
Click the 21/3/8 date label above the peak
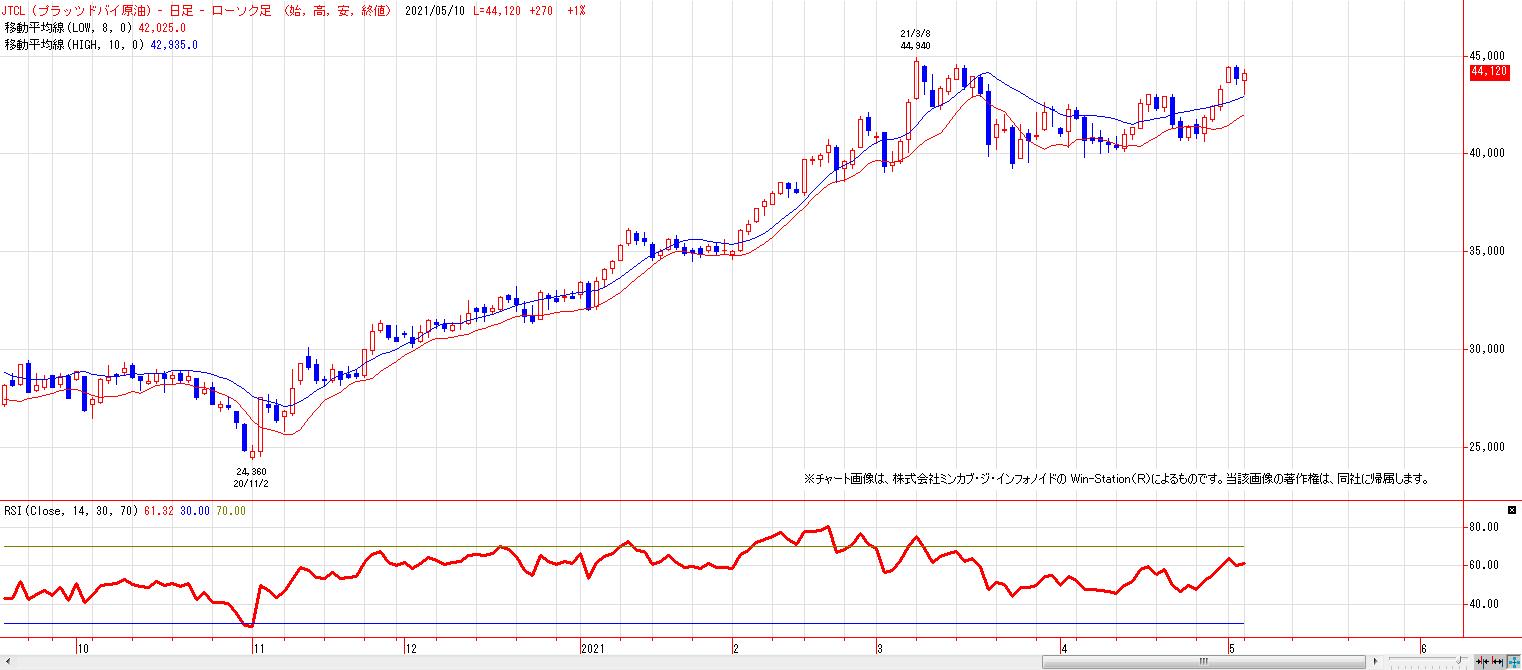coord(916,34)
